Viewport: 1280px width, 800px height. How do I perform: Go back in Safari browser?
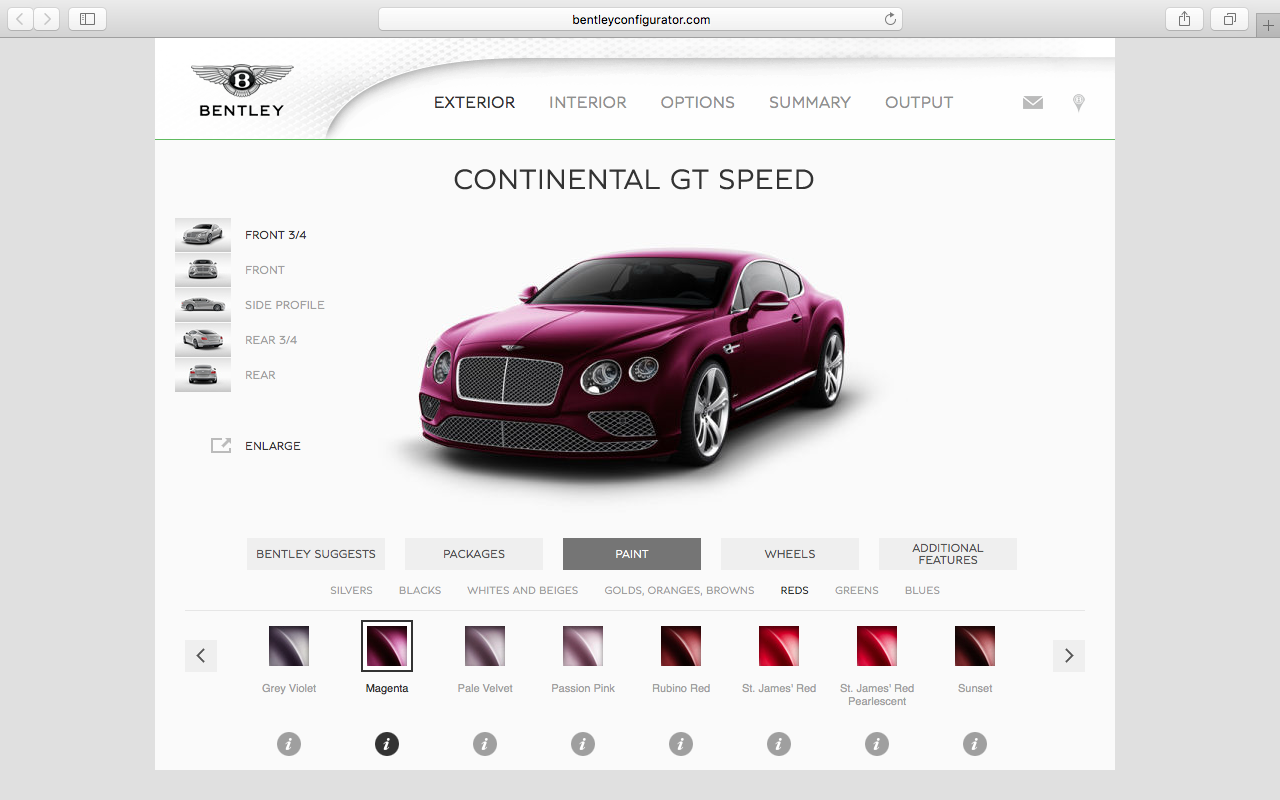(x=21, y=18)
